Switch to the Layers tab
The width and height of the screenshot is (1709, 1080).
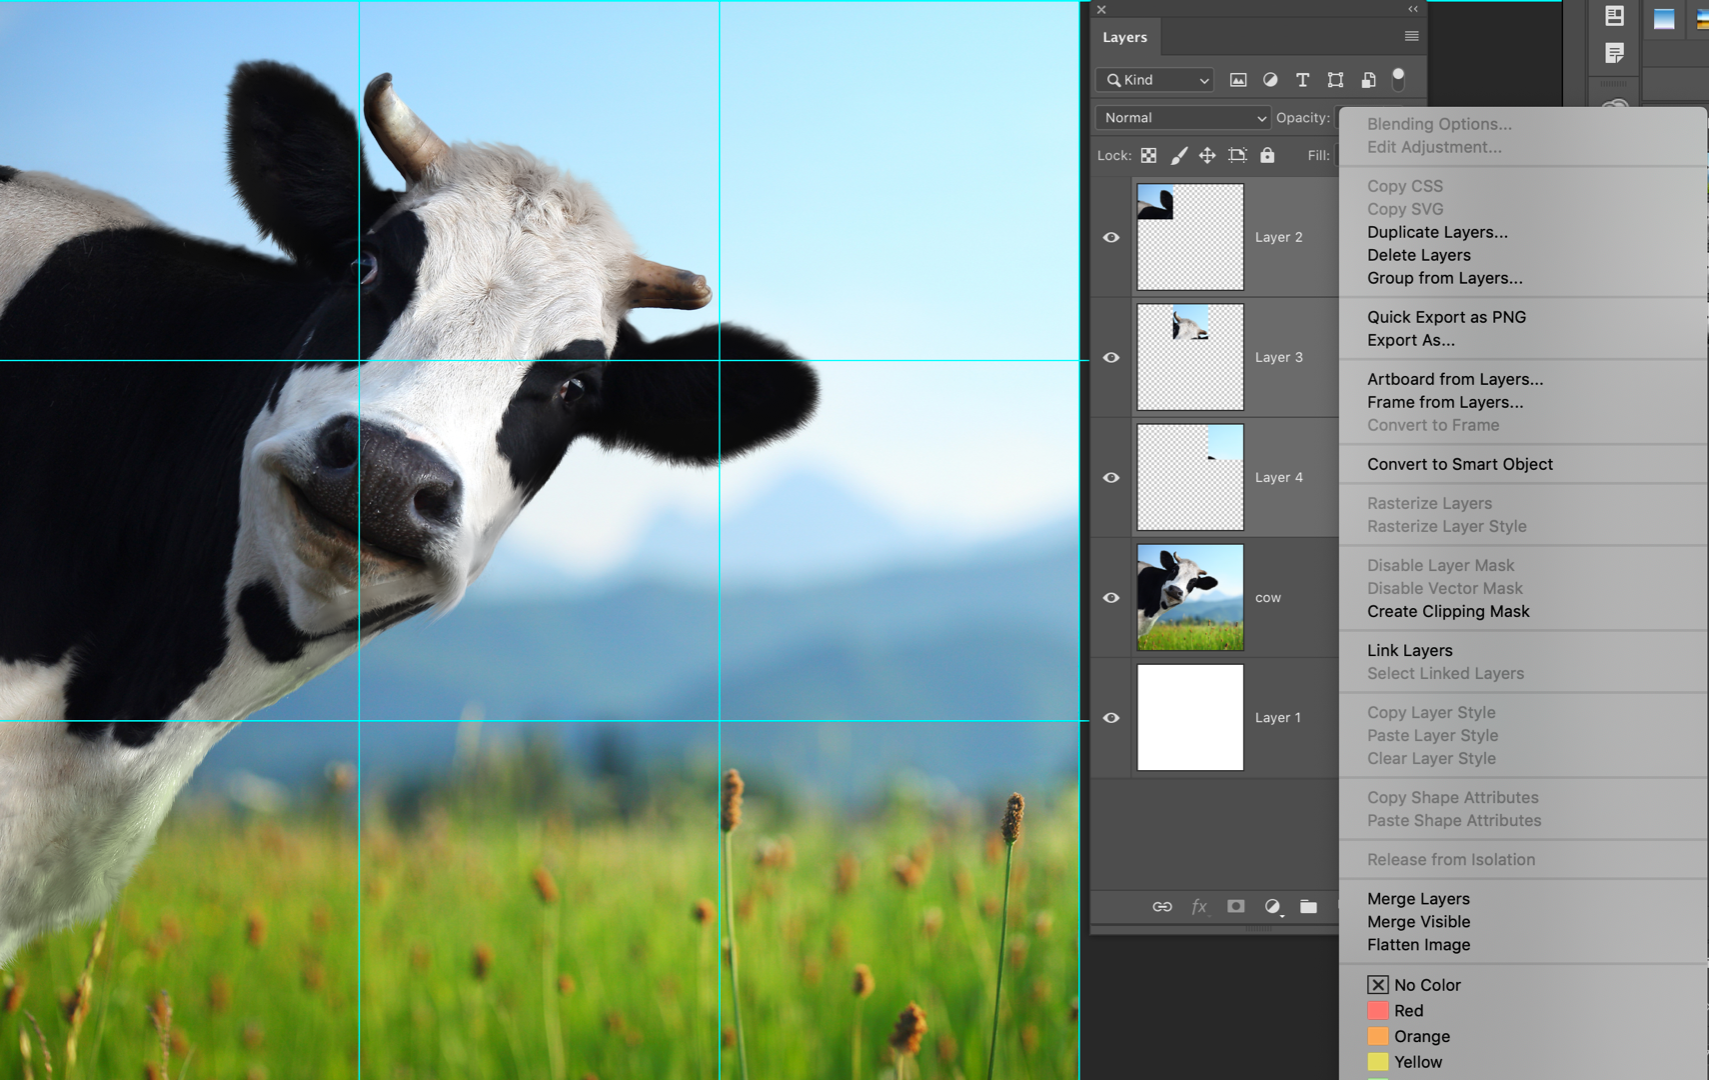(1125, 37)
